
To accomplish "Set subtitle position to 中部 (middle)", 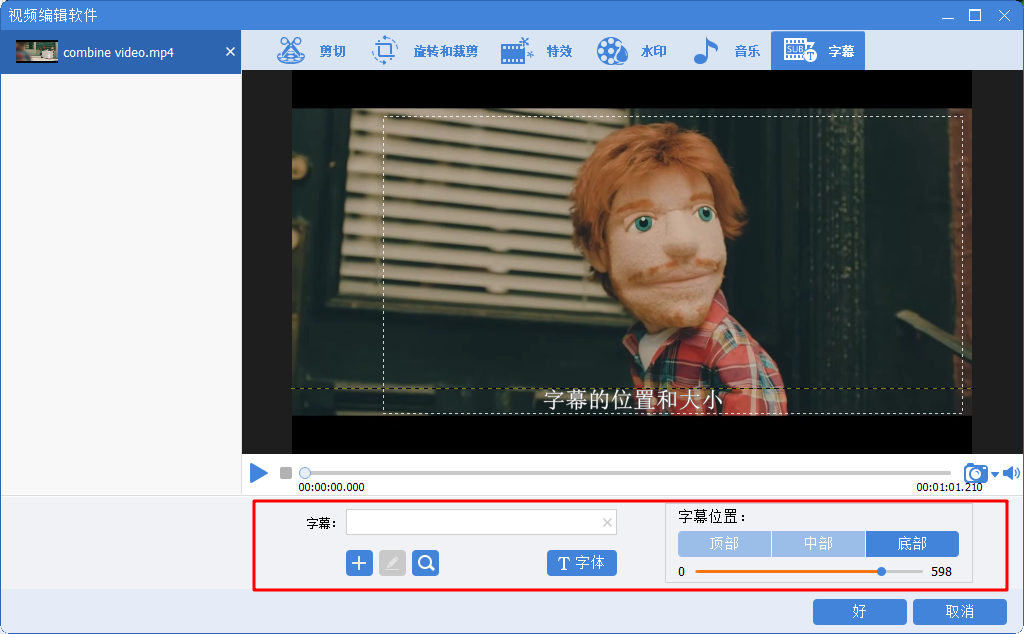I will coord(818,544).
